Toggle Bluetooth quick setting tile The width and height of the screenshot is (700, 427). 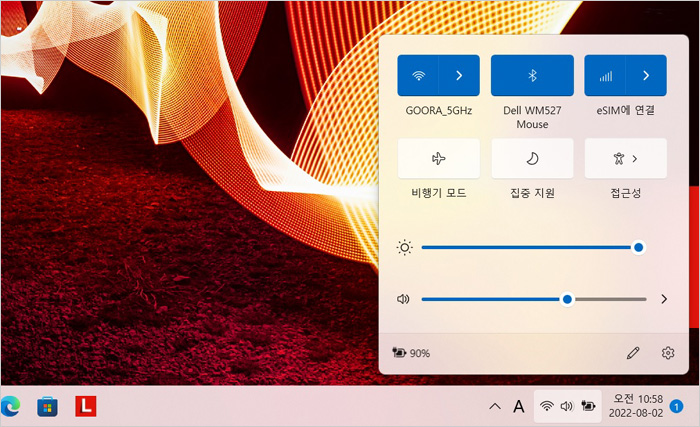[532, 75]
